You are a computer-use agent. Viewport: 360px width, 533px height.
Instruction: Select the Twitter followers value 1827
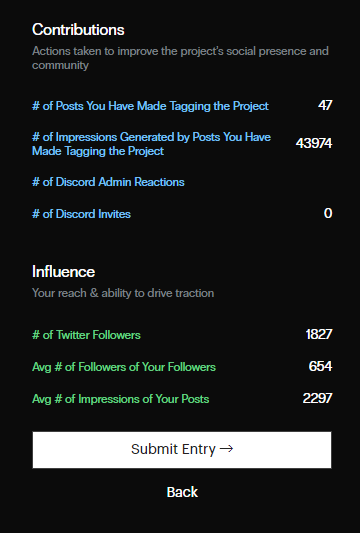tap(319, 334)
